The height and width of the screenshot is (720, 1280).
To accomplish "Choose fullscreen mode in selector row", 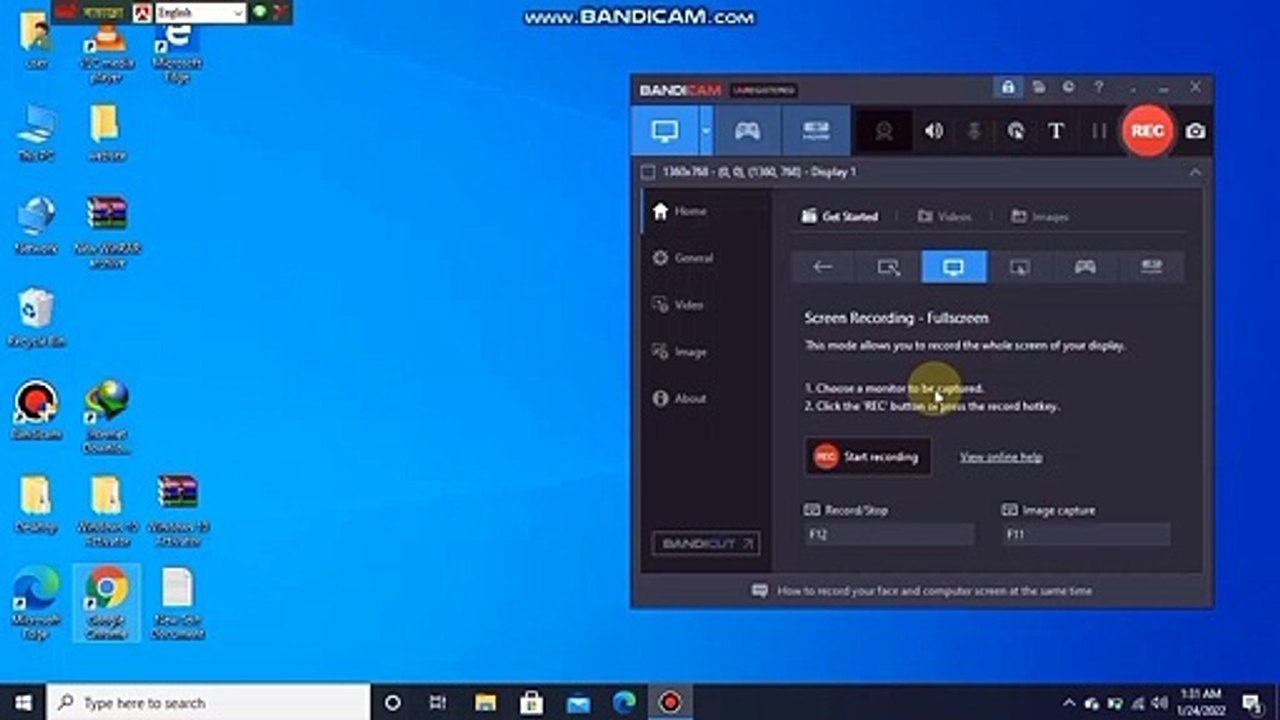I will coord(954,267).
